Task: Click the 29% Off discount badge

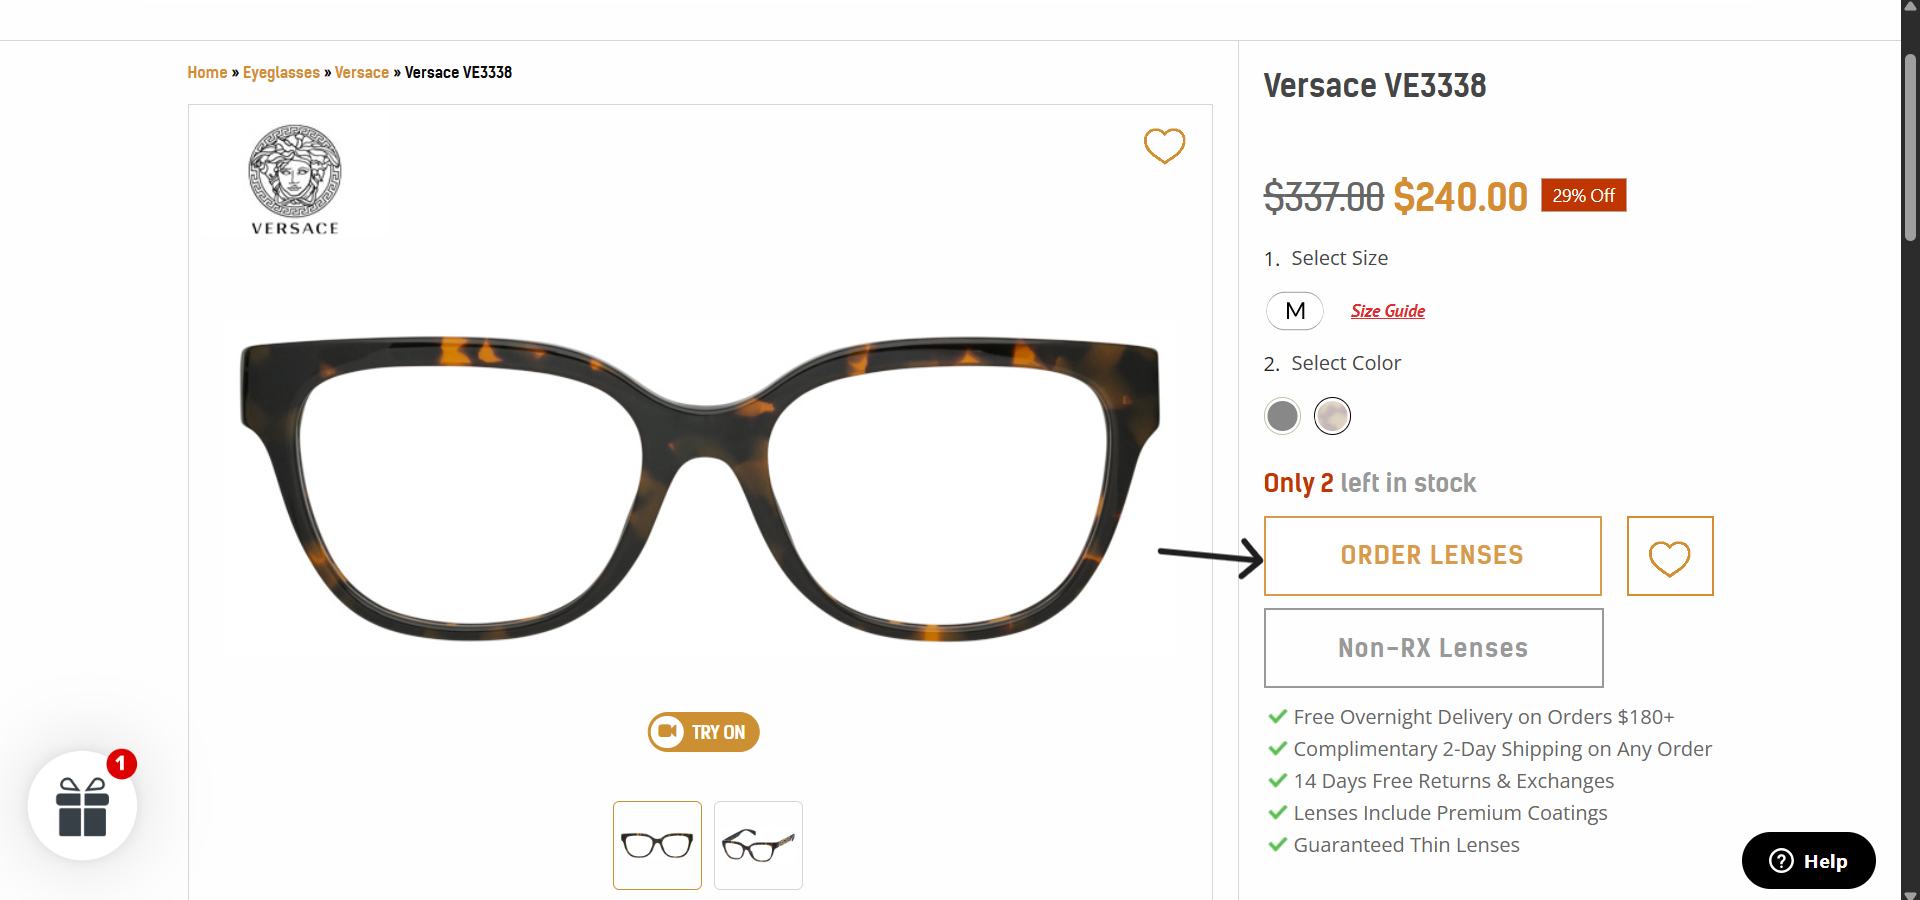Action: click(x=1583, y=195)
